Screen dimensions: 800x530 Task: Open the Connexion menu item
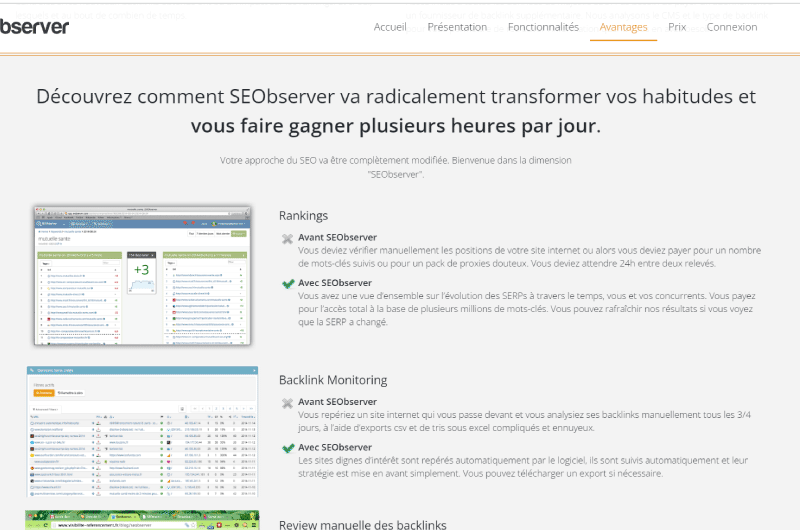click(x=732, y=27)
